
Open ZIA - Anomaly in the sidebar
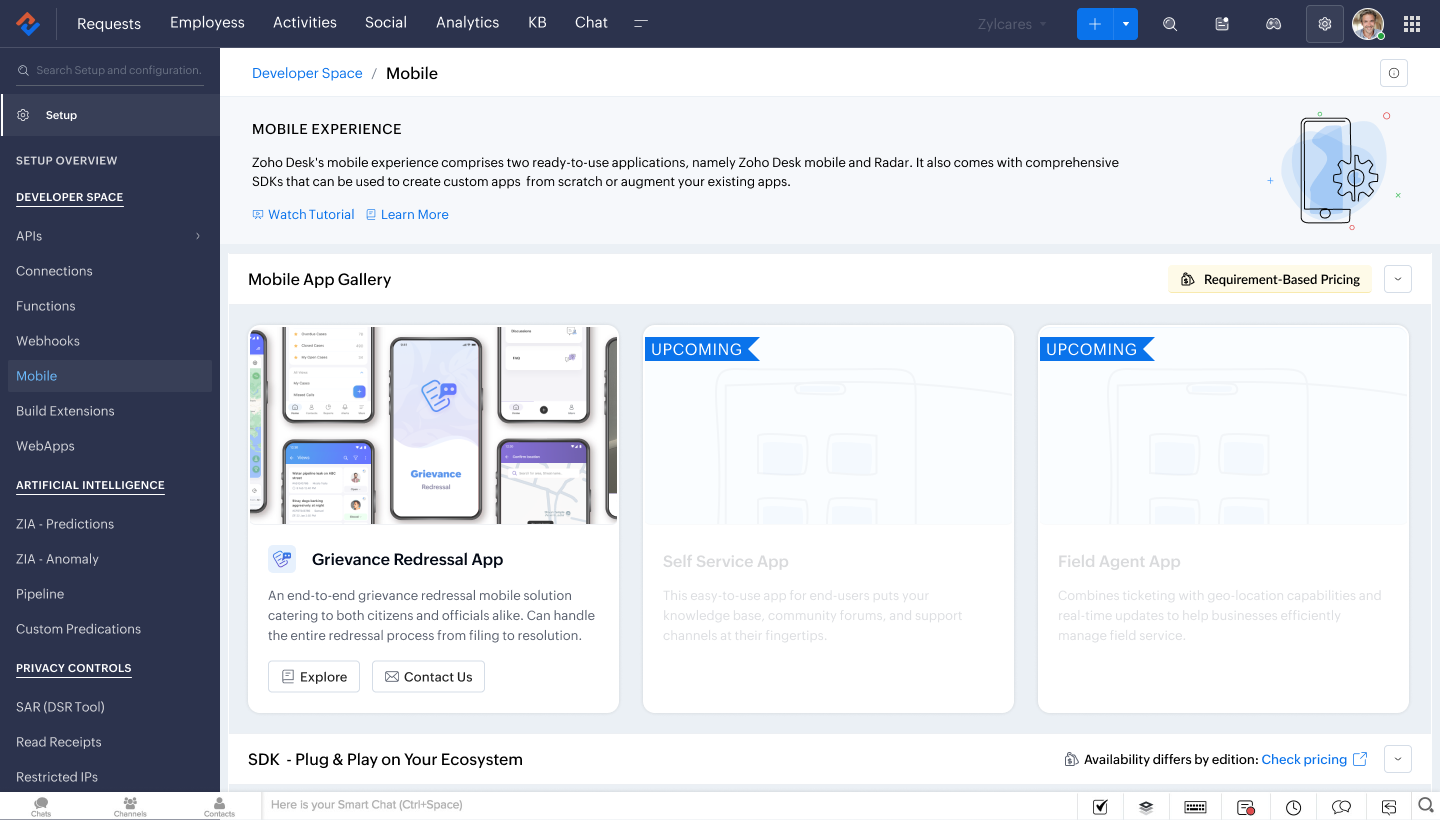(57, 559)
